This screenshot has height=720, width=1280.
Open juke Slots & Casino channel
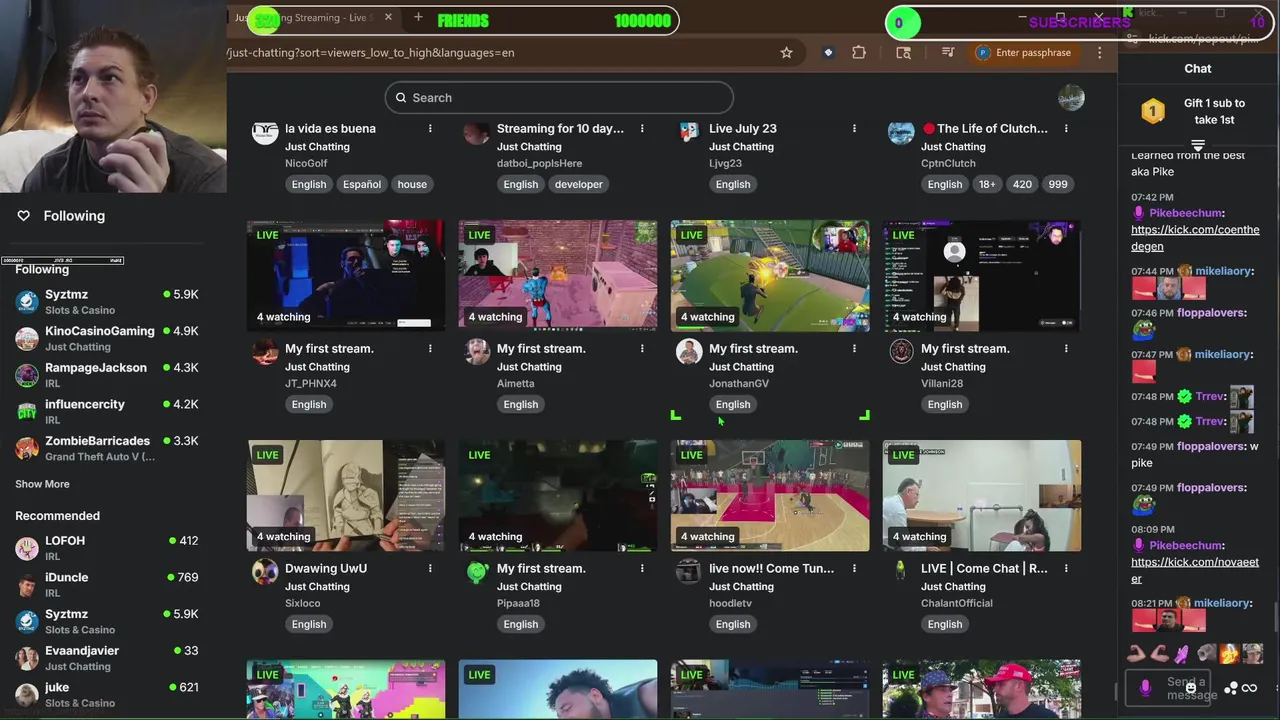(x=107, y=695)
